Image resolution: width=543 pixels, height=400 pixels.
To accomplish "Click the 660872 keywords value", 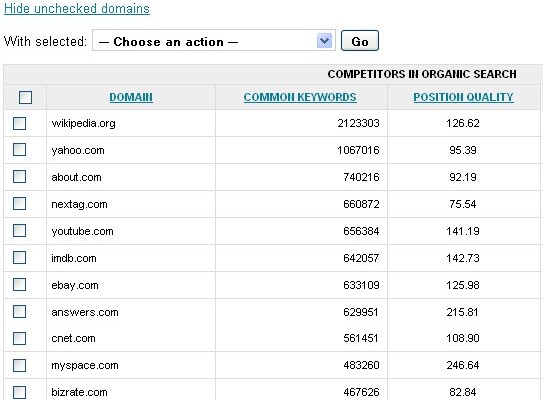I will 361,204.
